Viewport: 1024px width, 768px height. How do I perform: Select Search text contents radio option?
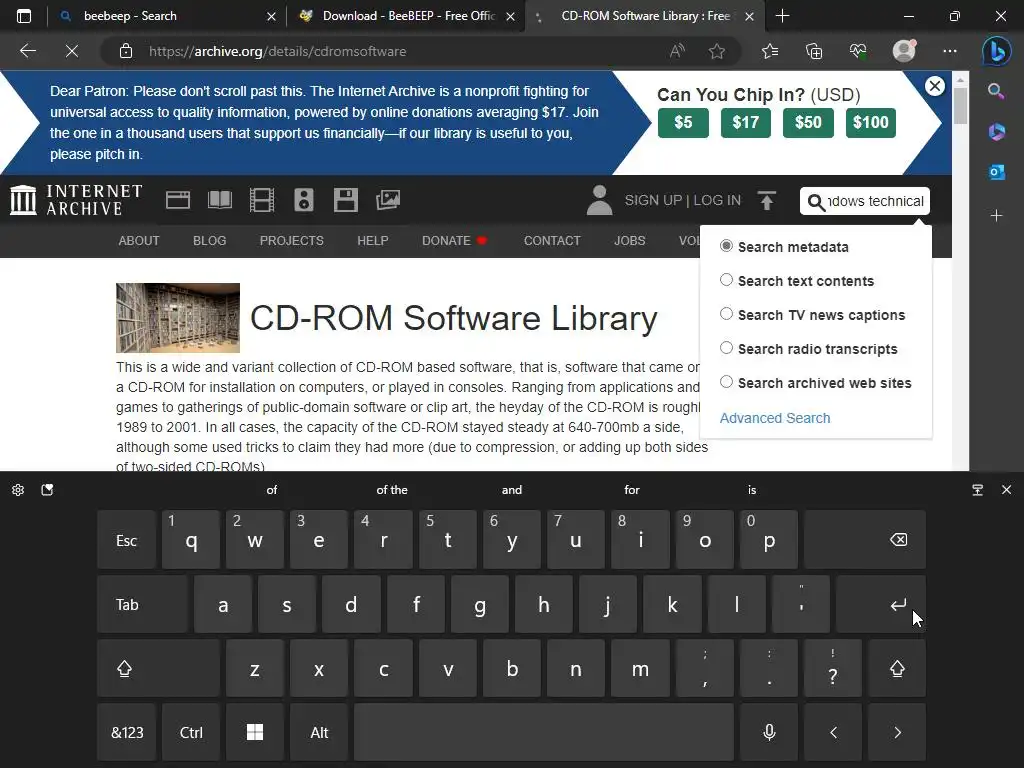(x=726, y=280)
